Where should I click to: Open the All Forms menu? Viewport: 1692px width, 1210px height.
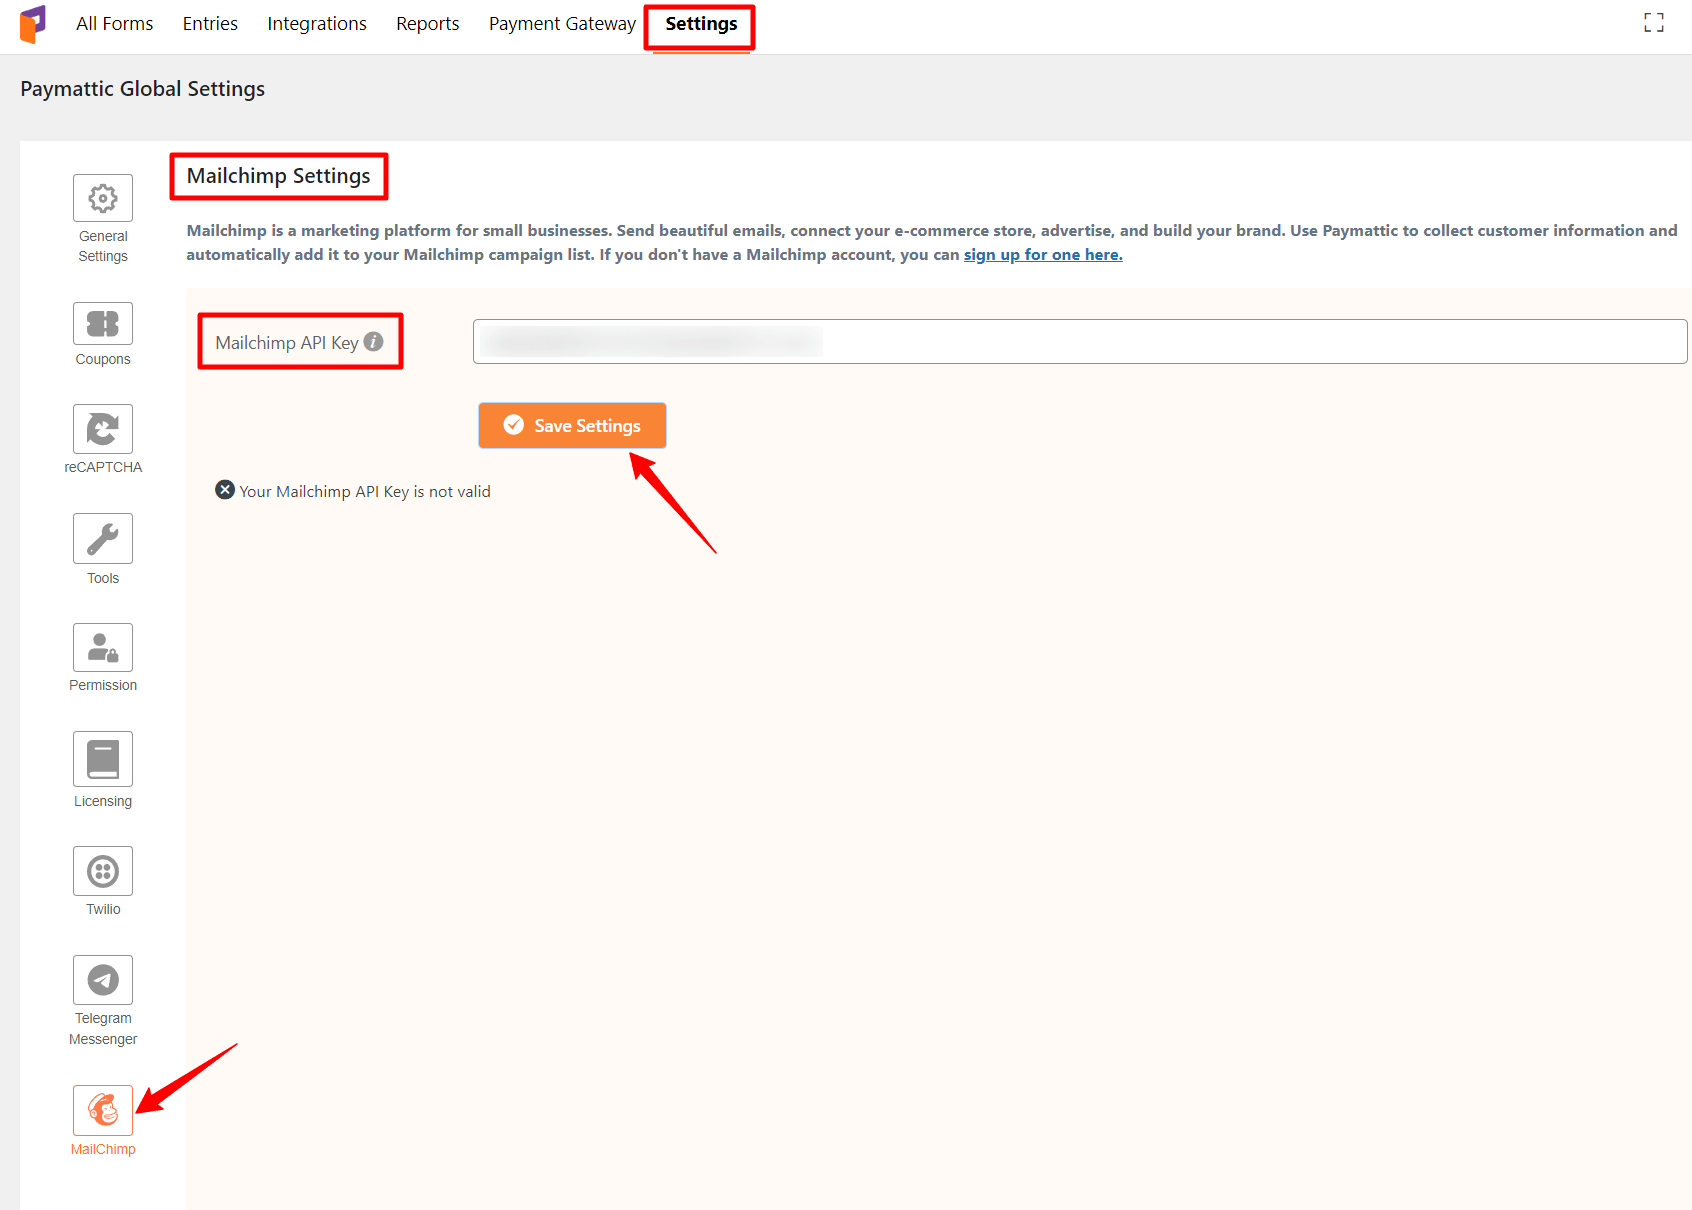pos(115,24)
